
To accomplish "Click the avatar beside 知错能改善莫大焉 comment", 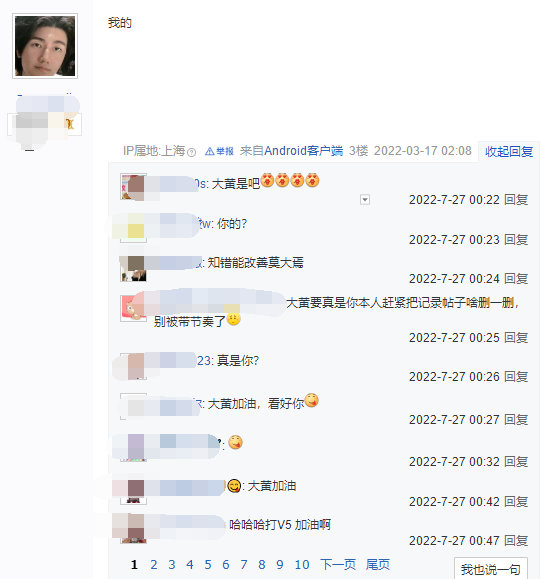I will [133, 268].
